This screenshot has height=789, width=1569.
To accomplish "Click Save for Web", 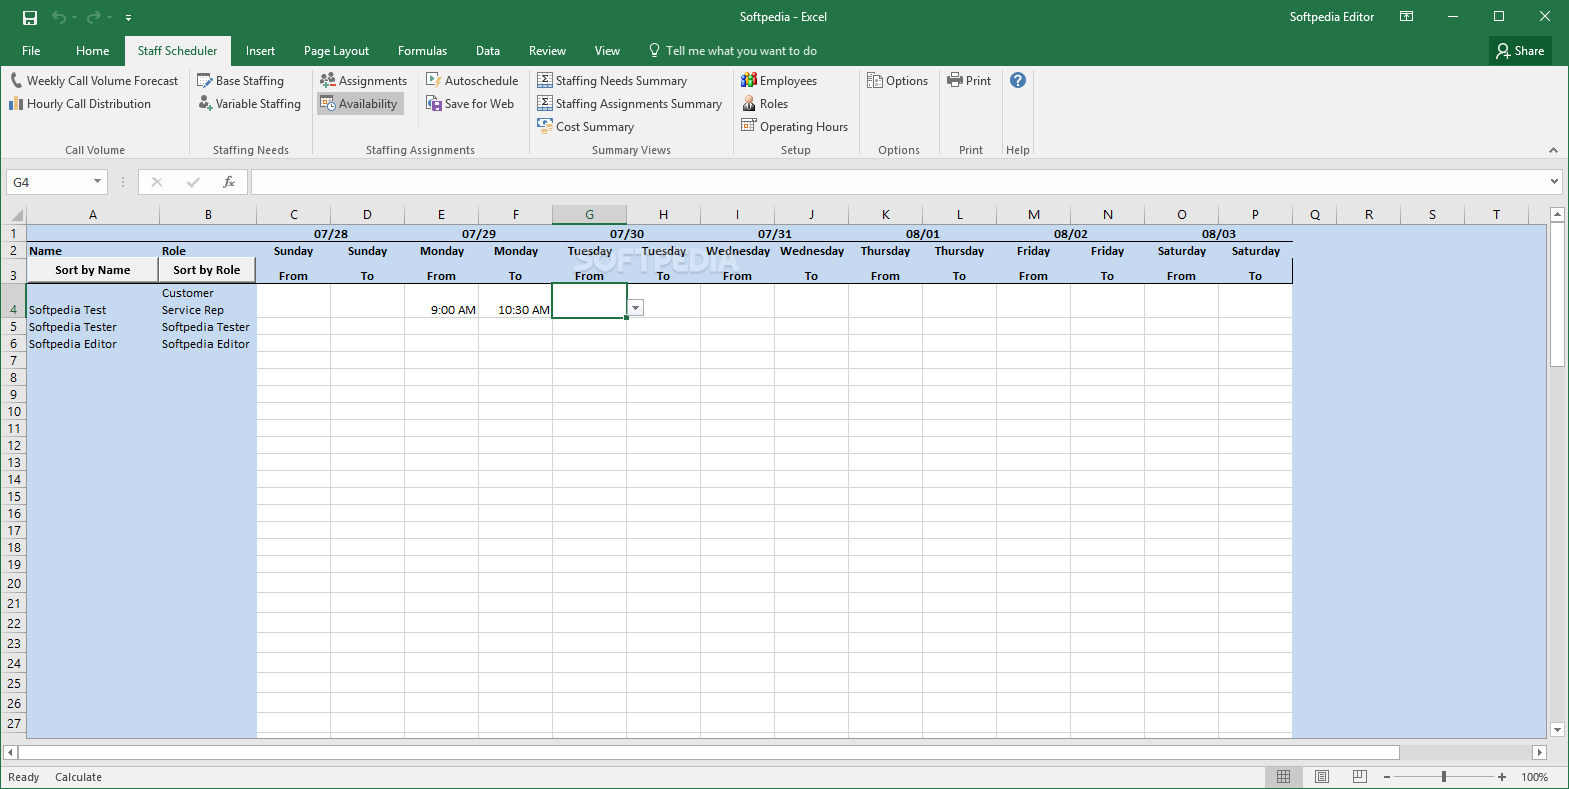I will [x=470, y=104].
